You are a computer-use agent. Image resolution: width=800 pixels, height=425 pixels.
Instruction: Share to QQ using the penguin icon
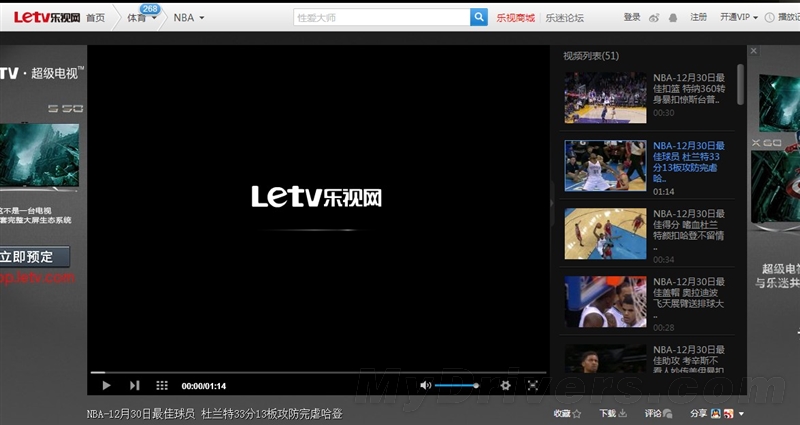tap(716, 413)
